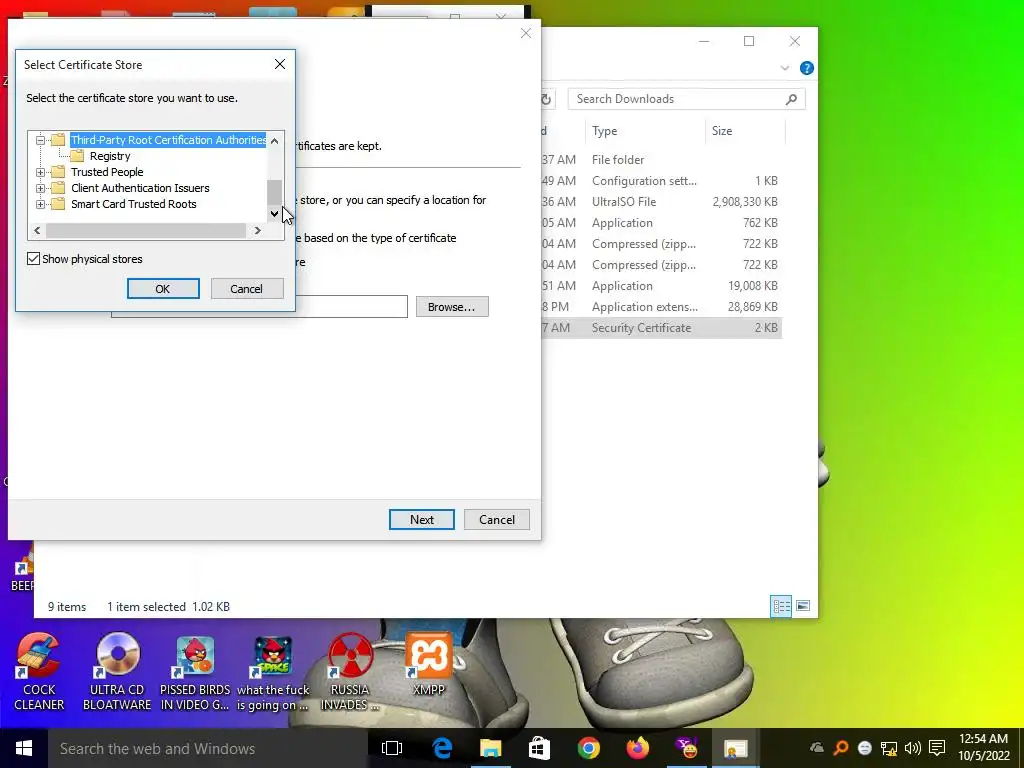Screen dimensions: 1024x768
Task: Select Third-Party Root Certification Authorities folder
Action: coord(168,140)
